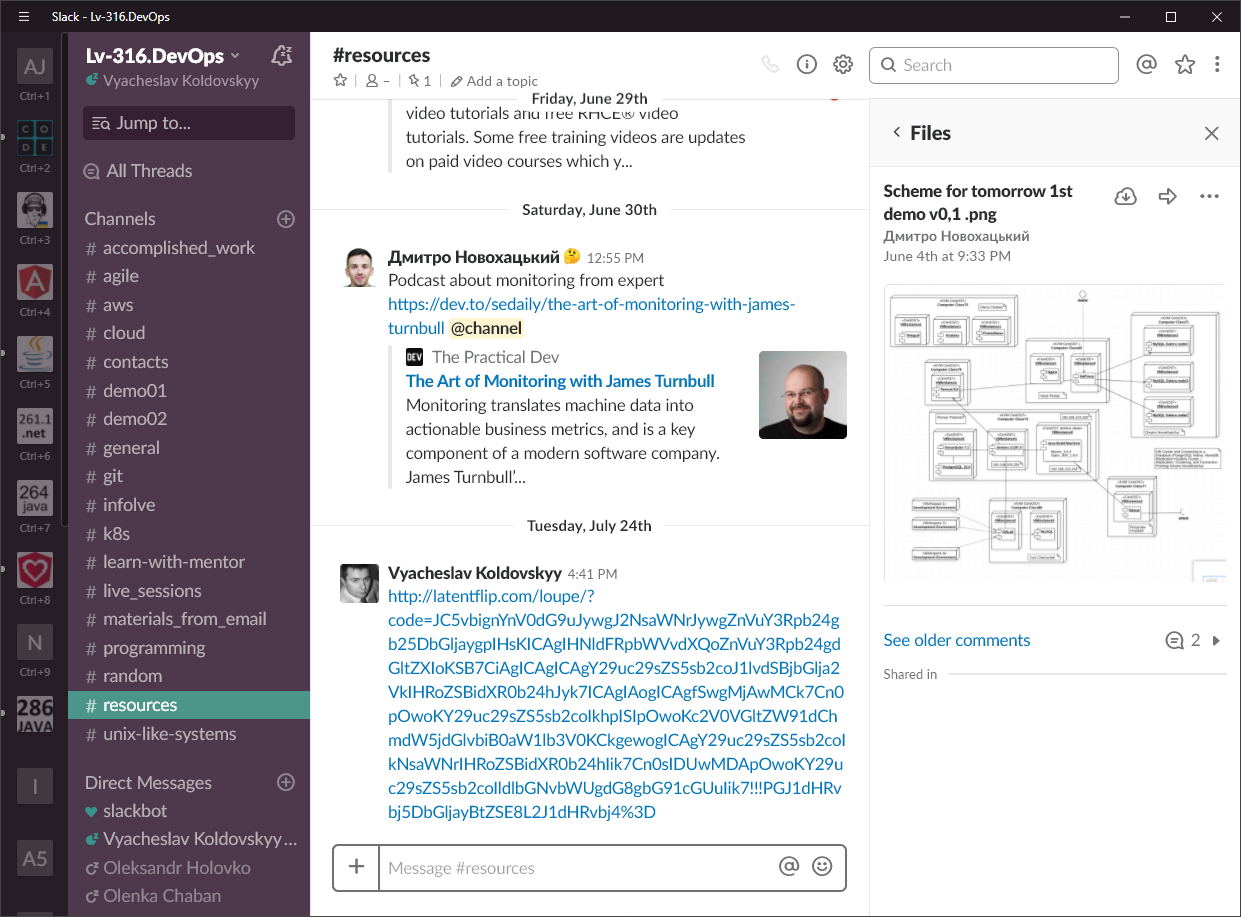Download the Scheme file with cloud icon
The height and width of the screenshot is (917, 1241).
(x=1125, y=196)
